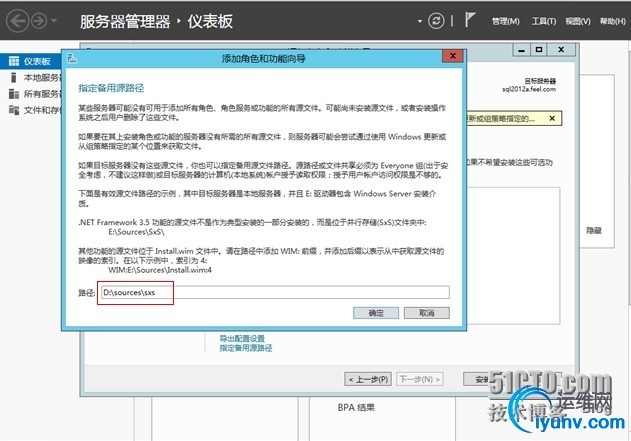The image size is (631, 441).
Task: Dismiss the yellow warning banner with X
Action: click(x=552, y=118)
